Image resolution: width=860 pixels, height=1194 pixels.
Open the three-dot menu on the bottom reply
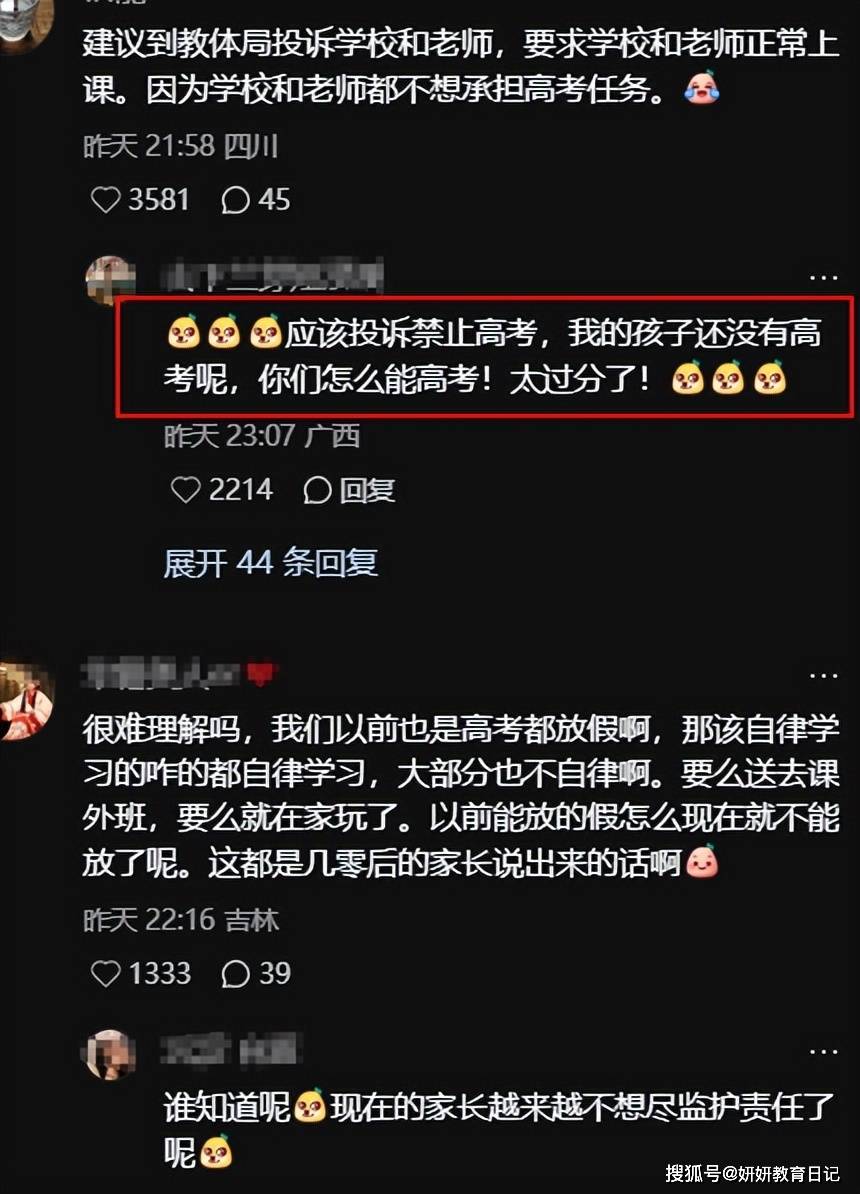[823, 1052]
